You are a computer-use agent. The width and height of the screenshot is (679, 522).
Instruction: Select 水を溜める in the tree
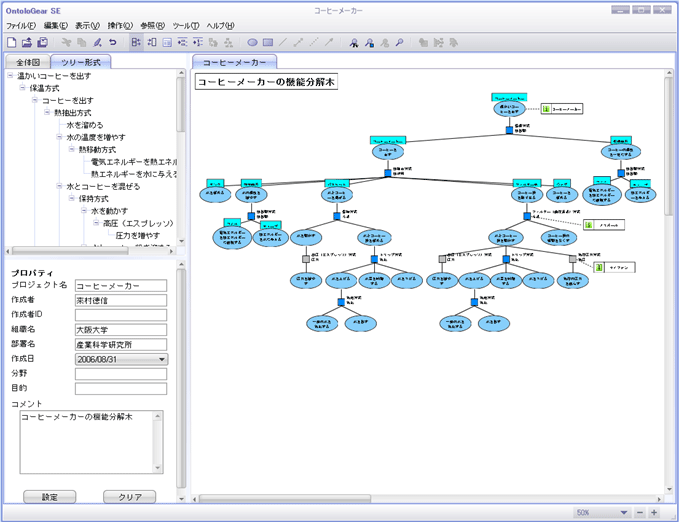(x=85, y=125)
